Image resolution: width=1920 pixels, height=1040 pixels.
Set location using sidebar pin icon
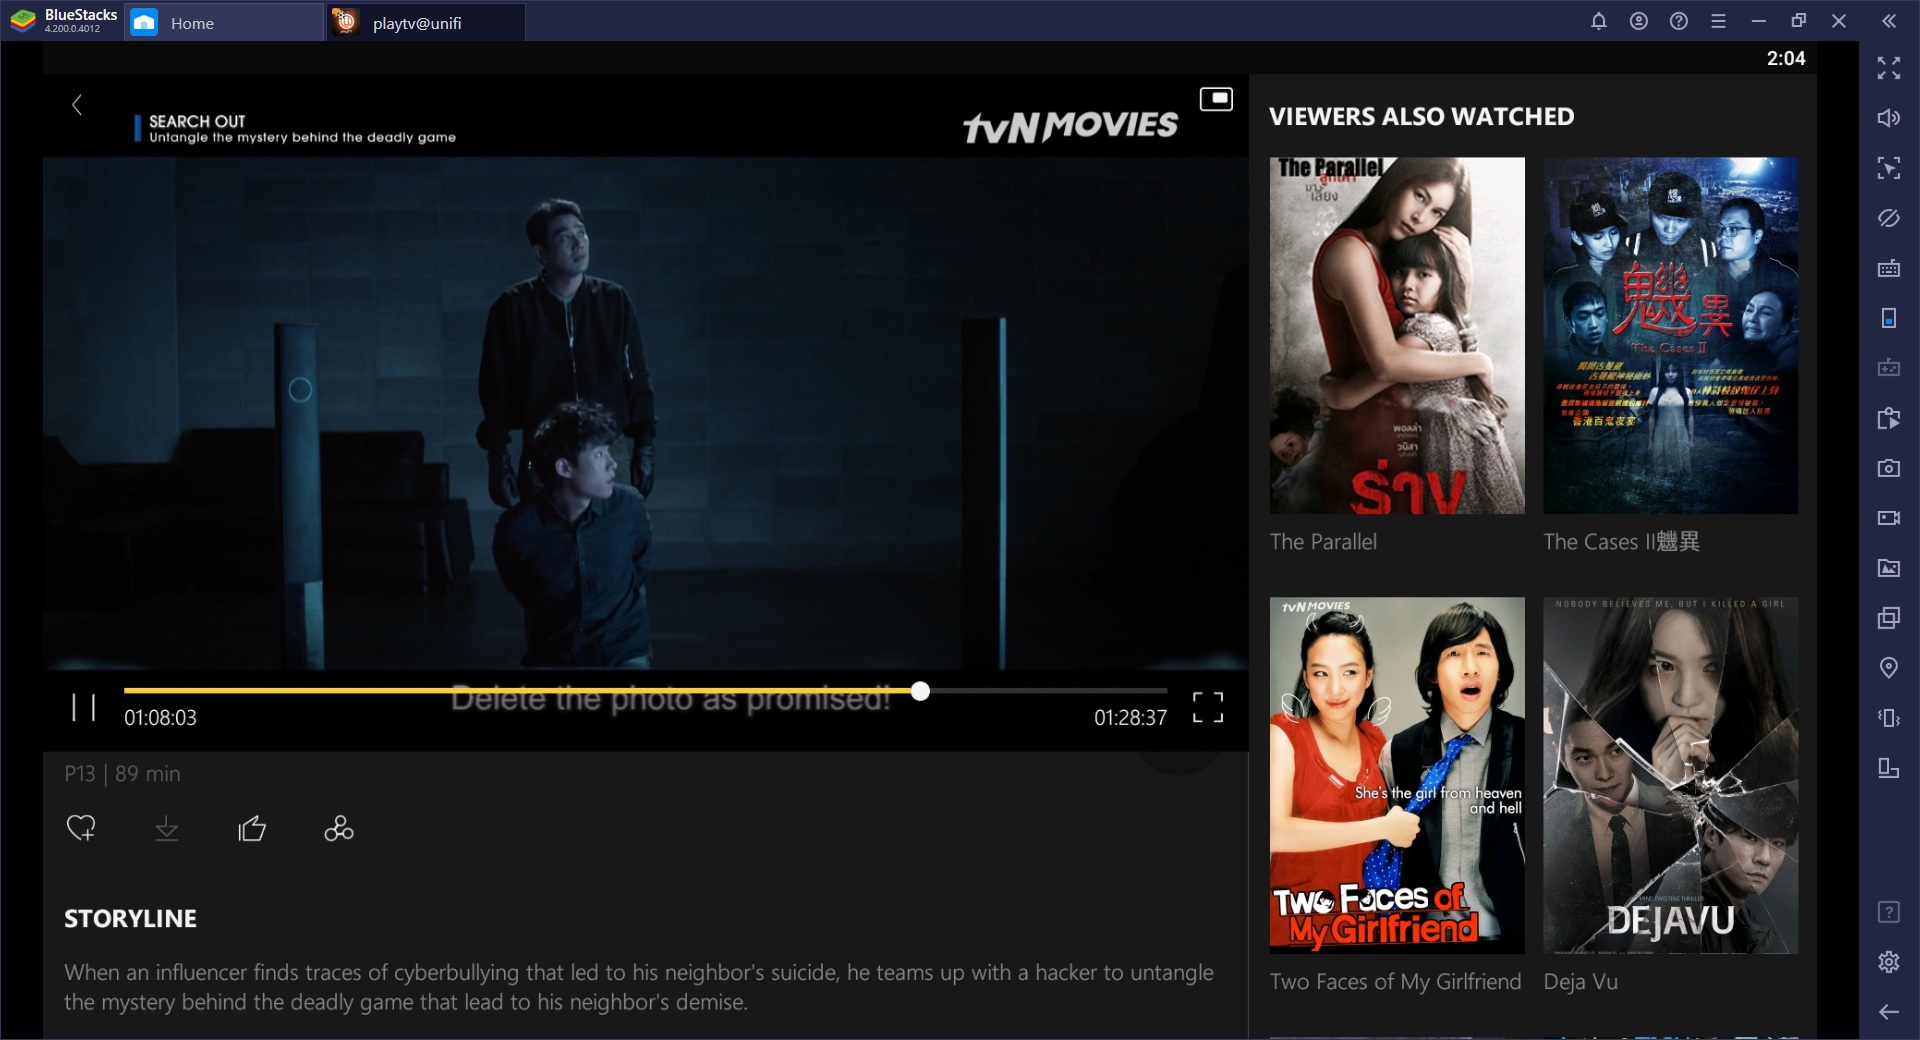pos(1889,668)
